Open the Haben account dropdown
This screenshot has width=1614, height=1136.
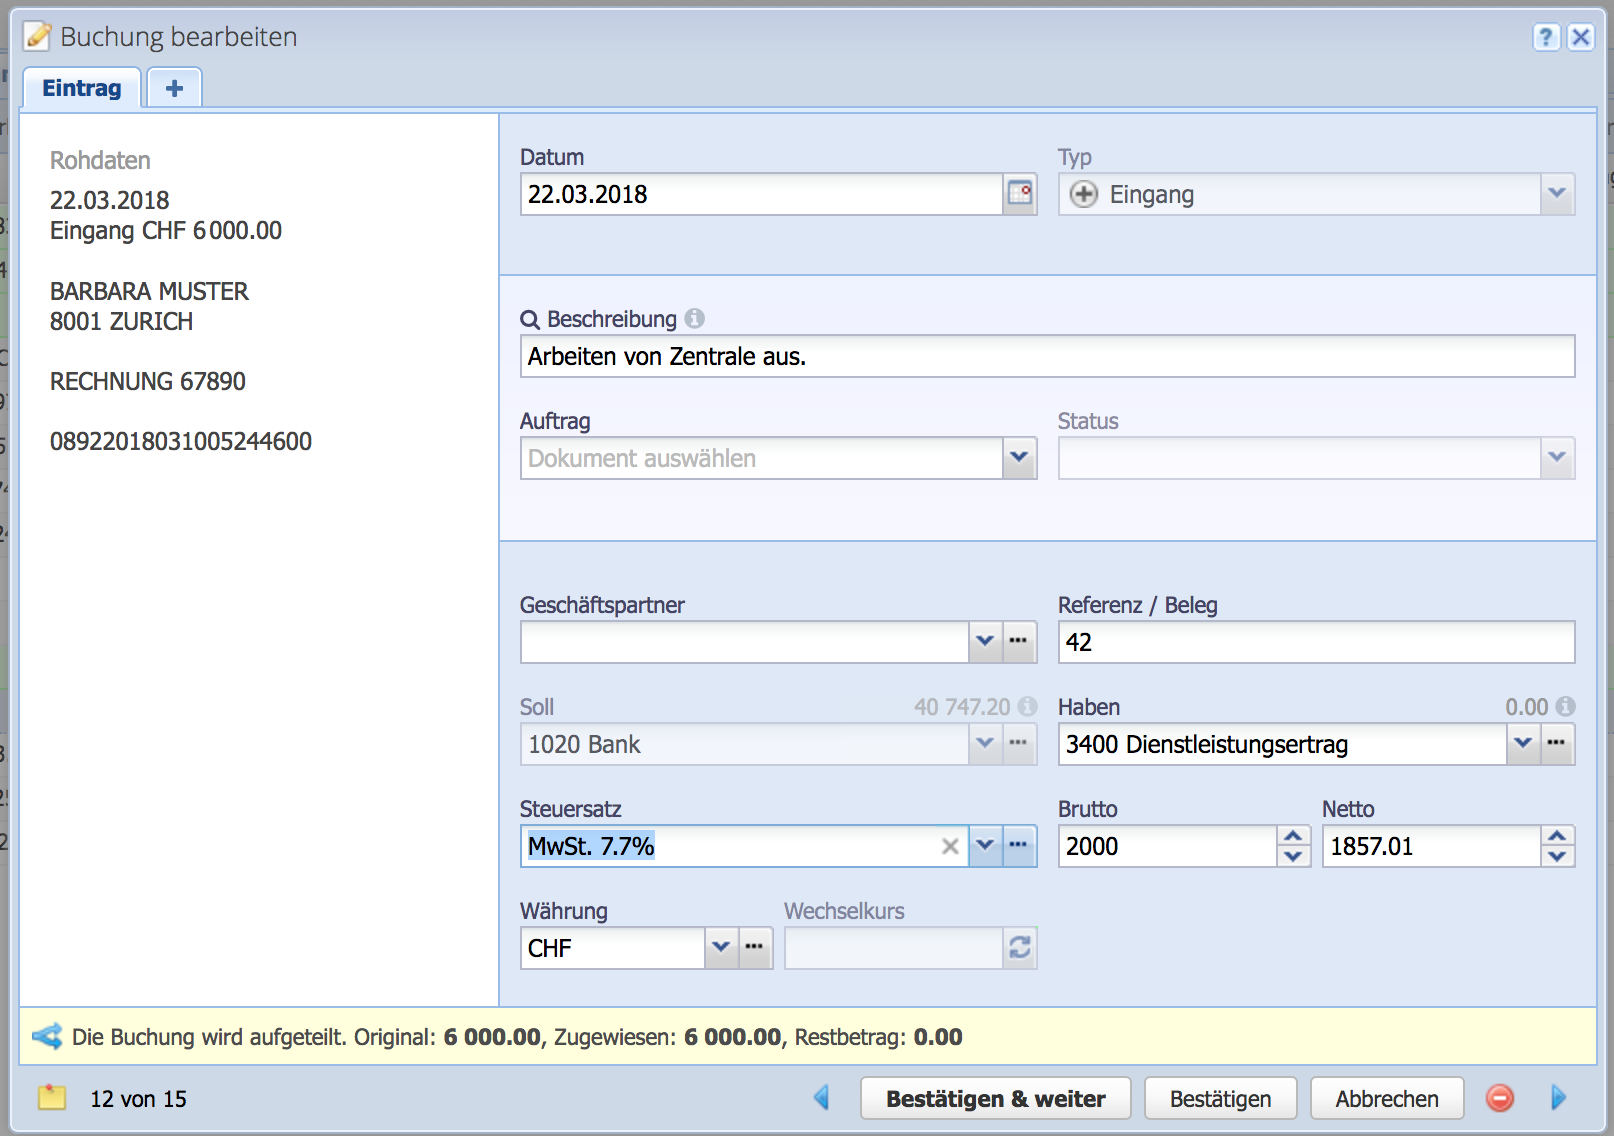click(x=1522, y=743)
